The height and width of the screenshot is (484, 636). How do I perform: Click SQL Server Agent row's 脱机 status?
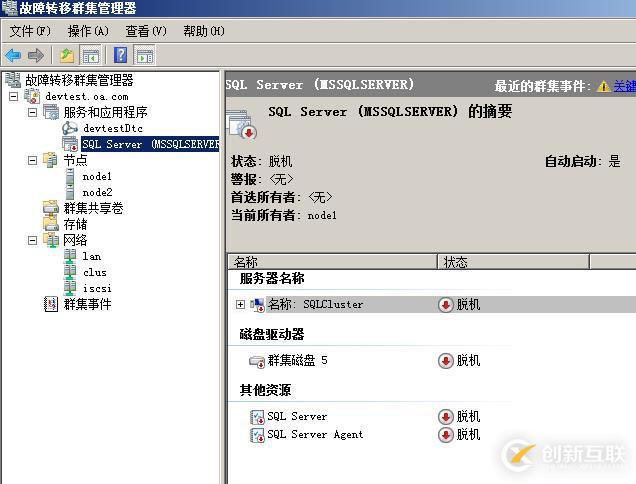[x=468, y=435]
